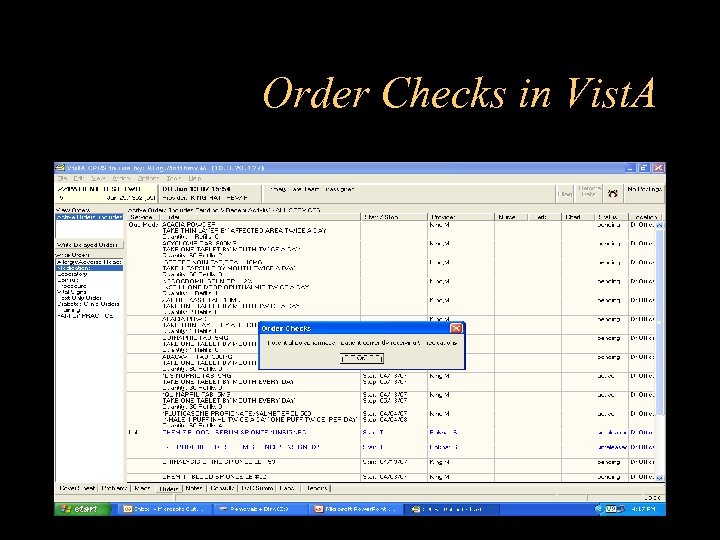The image size is (720, 540).
Task: Click the Chart column header
Action: (578, 217)
